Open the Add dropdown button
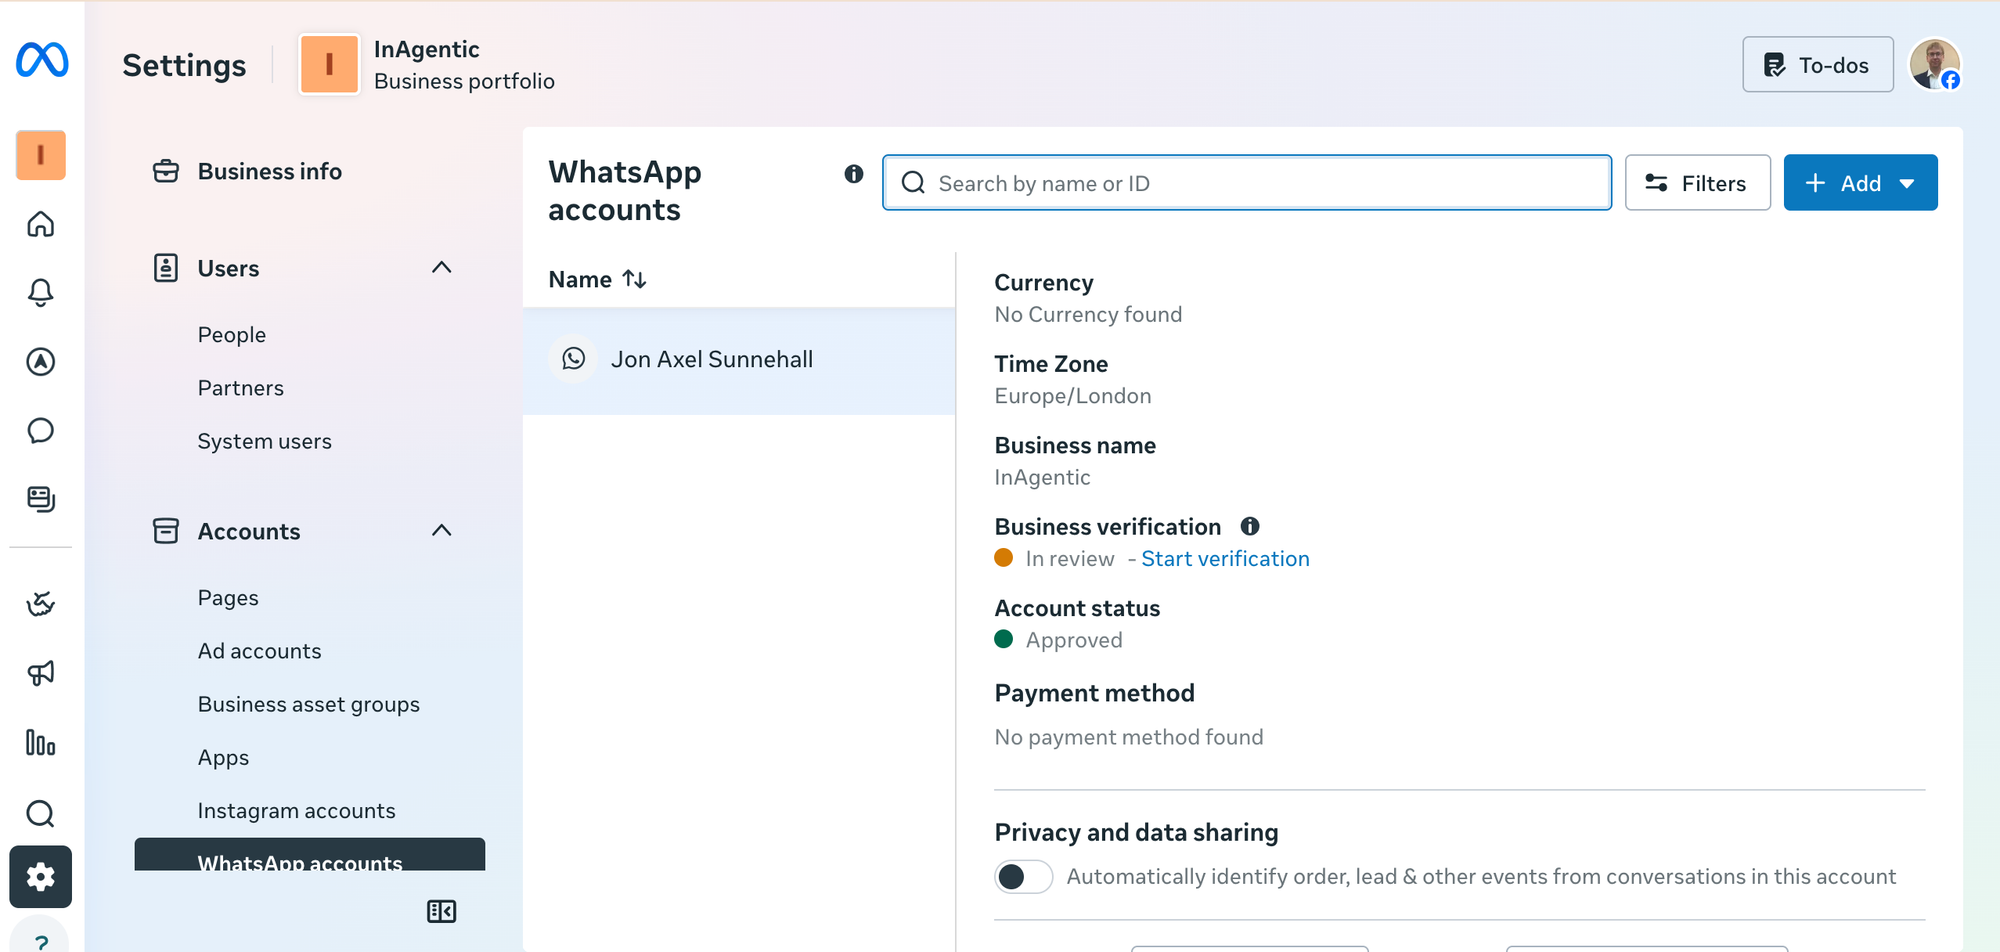 1860,183
